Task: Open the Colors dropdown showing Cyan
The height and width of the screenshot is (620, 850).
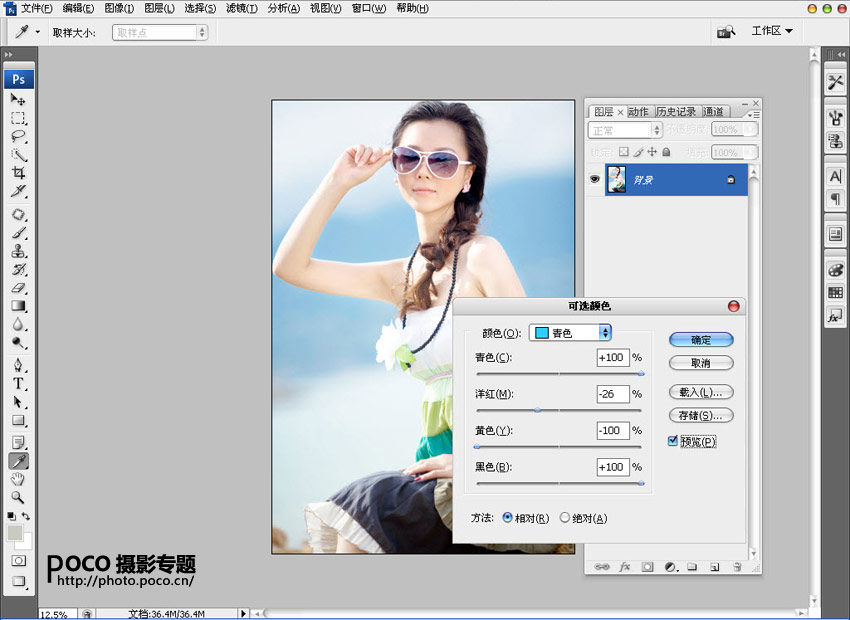Action: (570, 333)
